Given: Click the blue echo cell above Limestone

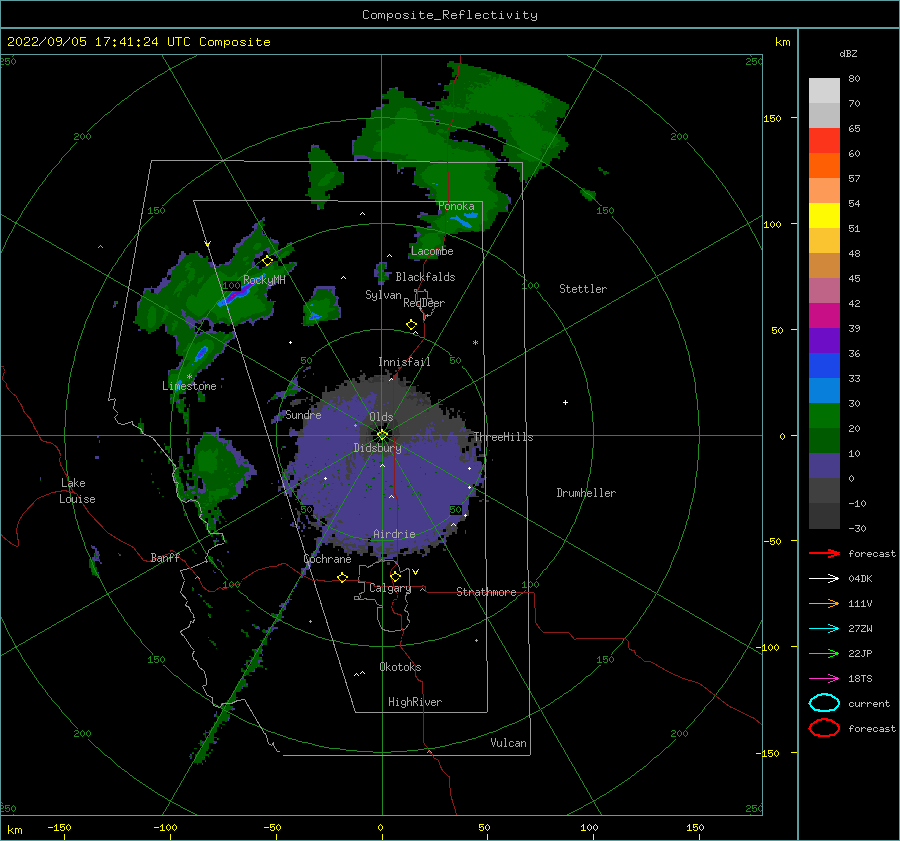Looking at the screenshot, I should pyautogui.click(x=201, y=353).
